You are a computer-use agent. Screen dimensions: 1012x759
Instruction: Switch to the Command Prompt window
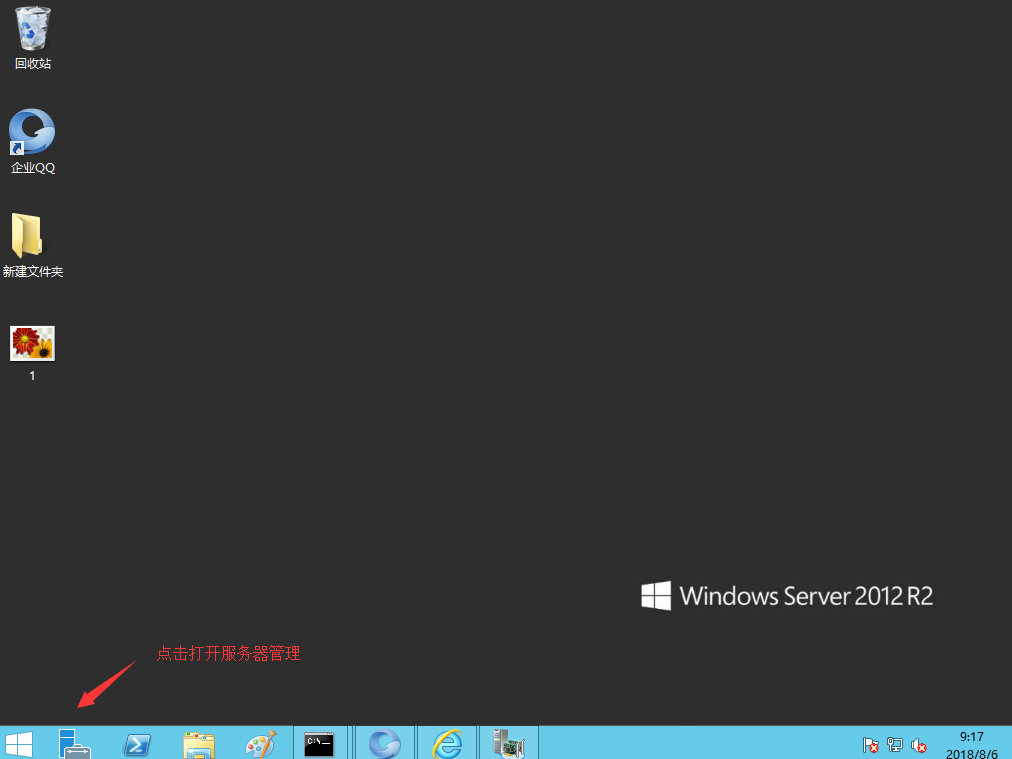pyautogui.click(x=319, y=743)
